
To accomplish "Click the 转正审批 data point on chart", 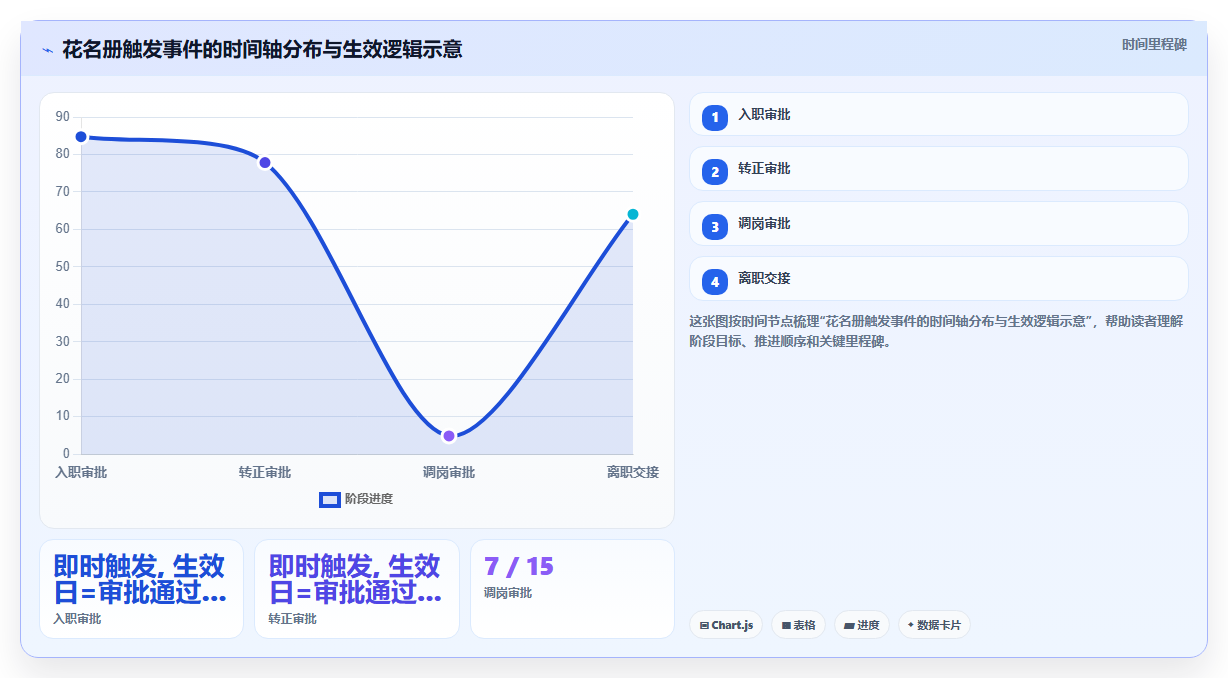I will click(265, 163).
